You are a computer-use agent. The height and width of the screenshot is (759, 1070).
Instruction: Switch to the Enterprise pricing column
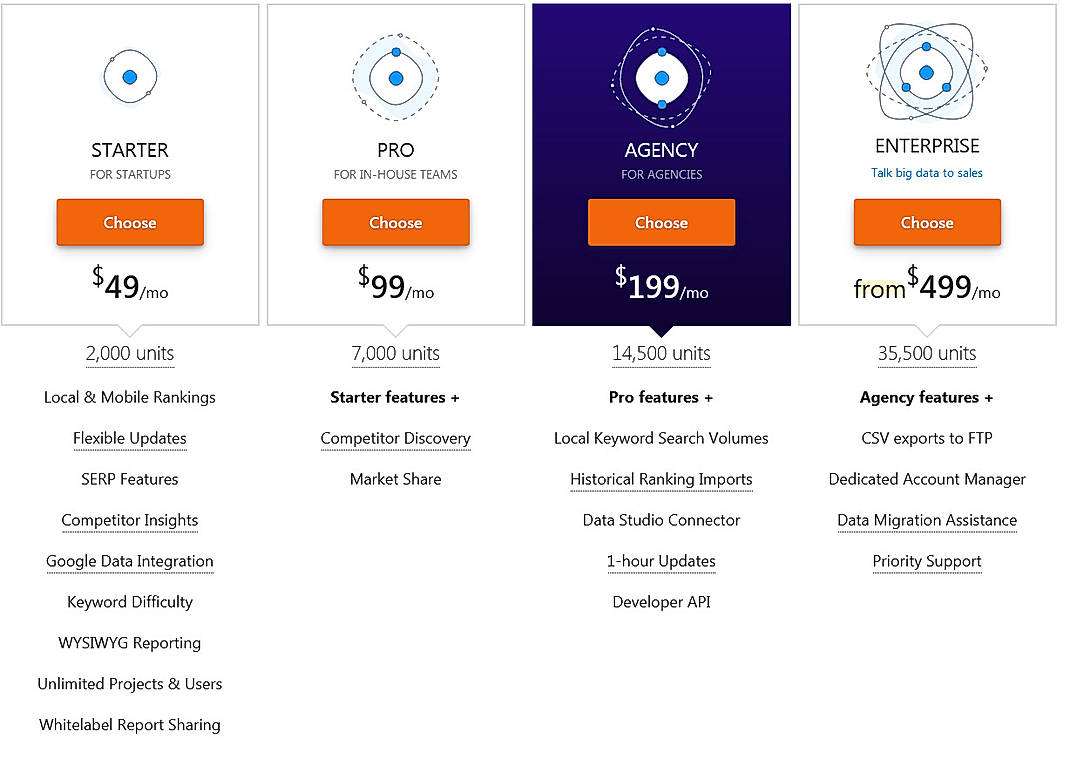point(926,146)
